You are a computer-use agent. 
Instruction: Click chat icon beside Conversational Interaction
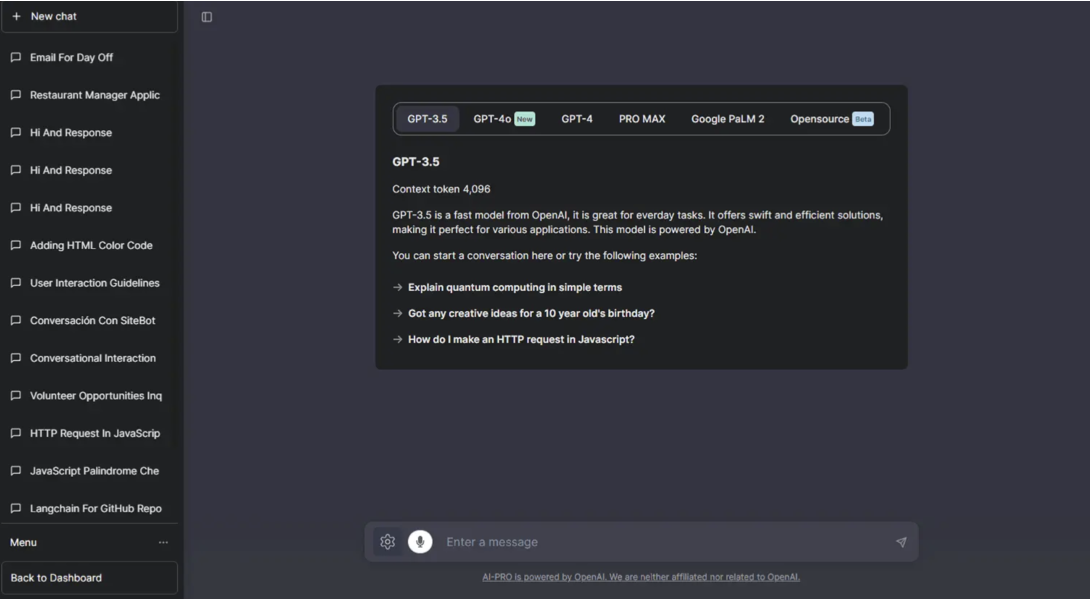coord(16,358)
